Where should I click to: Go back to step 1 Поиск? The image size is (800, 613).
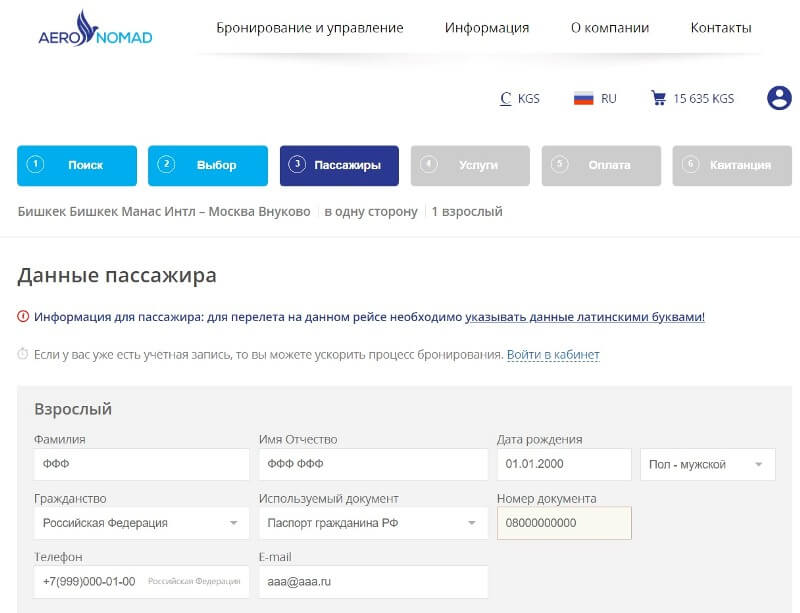77,165
